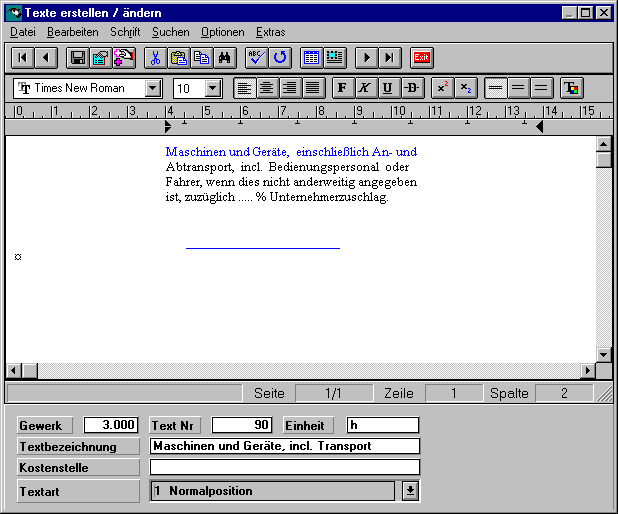The width and height of the screenshot is (618, 514).
Task: Click the binoculars Find icon
Action: pos(225,58)
